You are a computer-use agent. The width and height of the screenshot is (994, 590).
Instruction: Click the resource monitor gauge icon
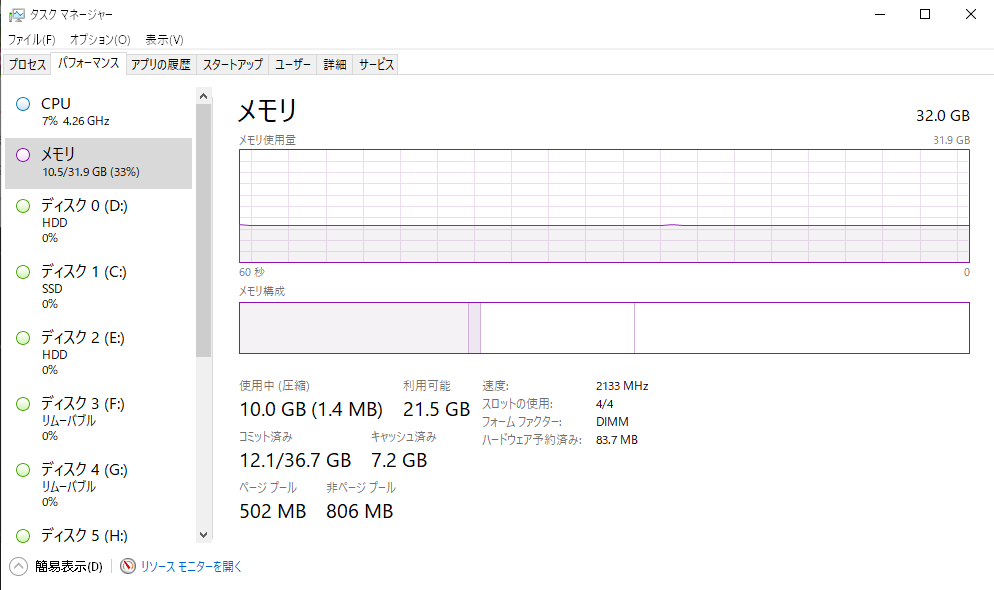[127, 566]
